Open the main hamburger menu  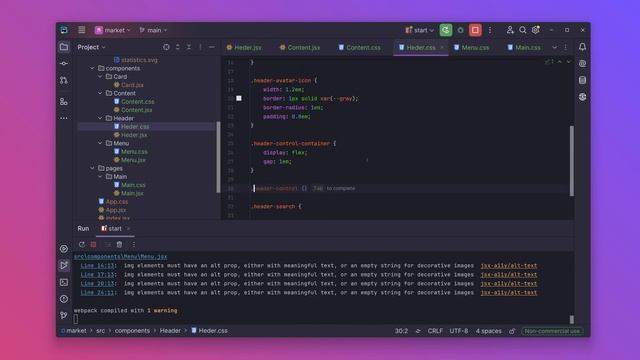pos(82,30)
